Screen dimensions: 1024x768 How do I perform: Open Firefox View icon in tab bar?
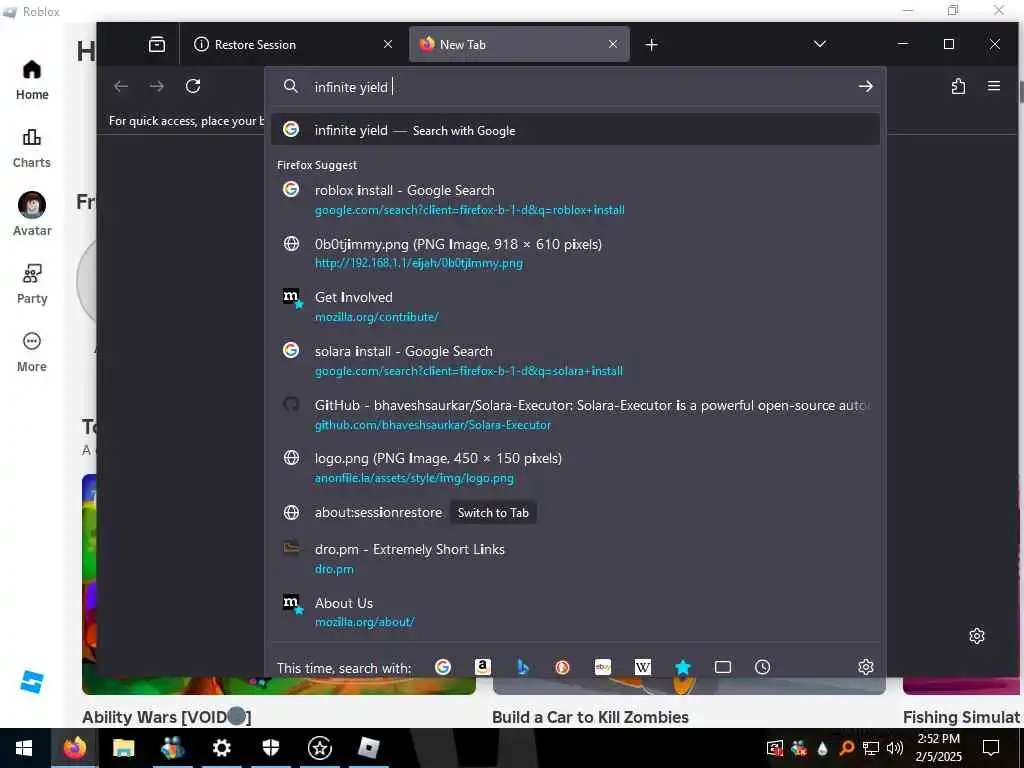157,44
